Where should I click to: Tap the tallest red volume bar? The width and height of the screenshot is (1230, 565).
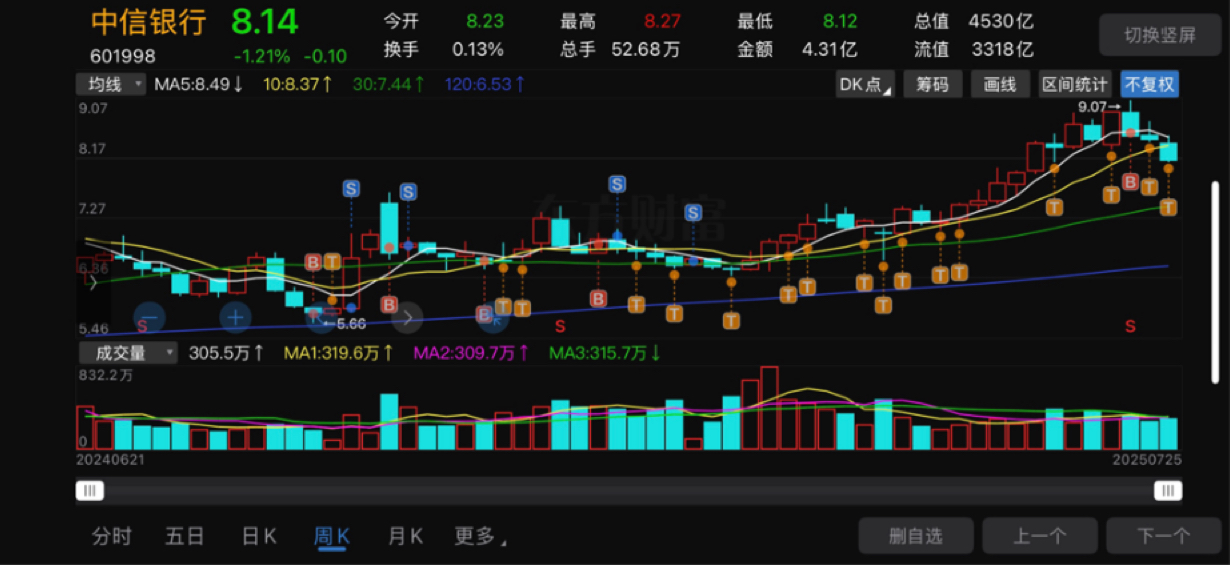click(x=769, y=408)
